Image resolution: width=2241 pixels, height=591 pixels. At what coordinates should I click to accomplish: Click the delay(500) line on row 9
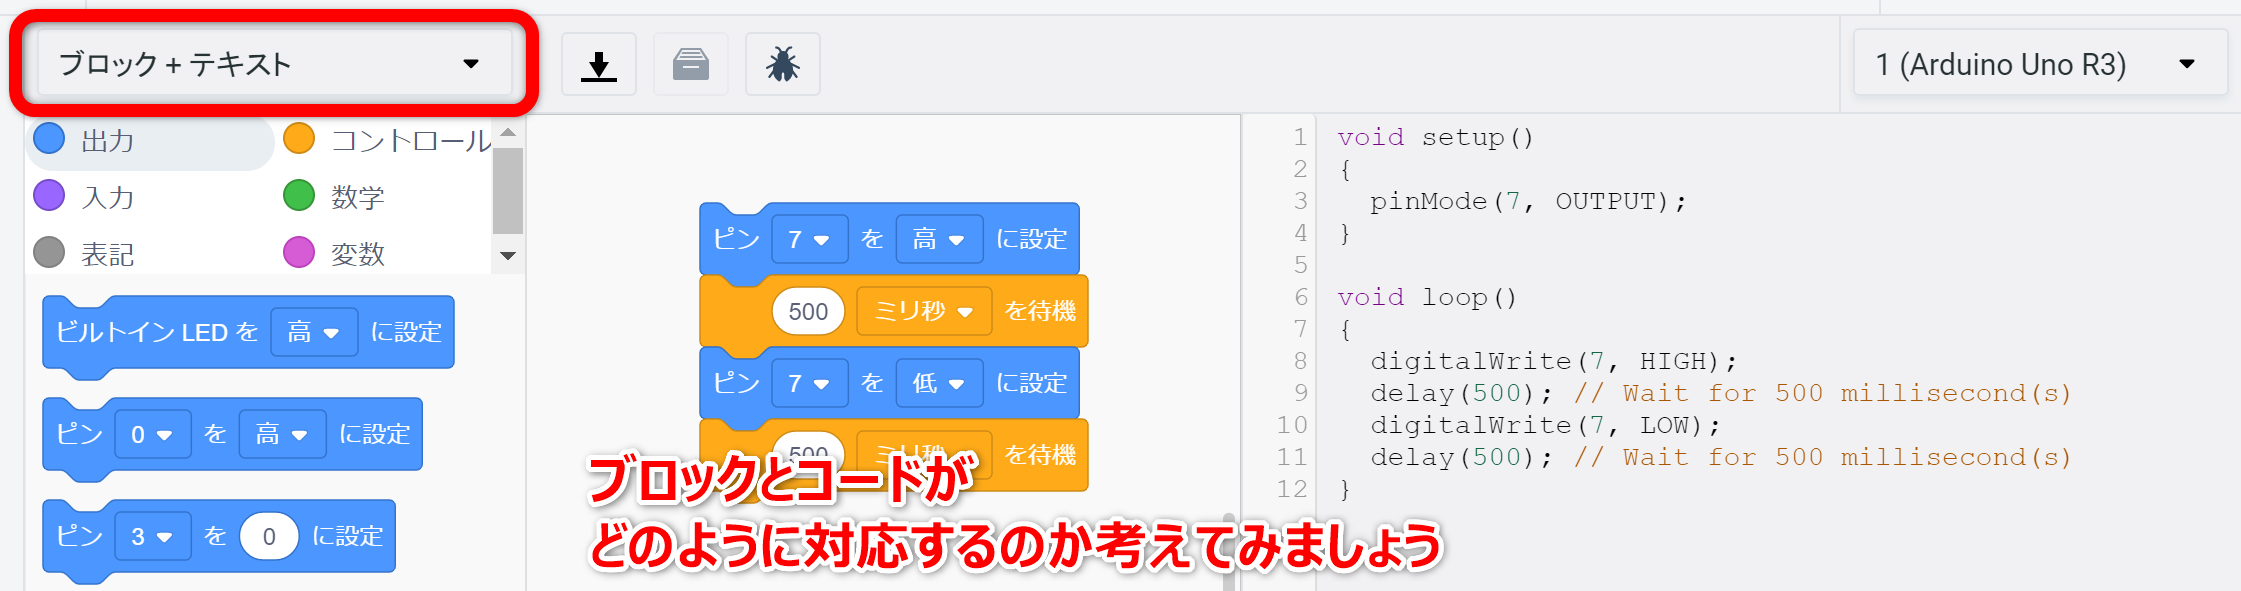click(x=1720, y=393)
